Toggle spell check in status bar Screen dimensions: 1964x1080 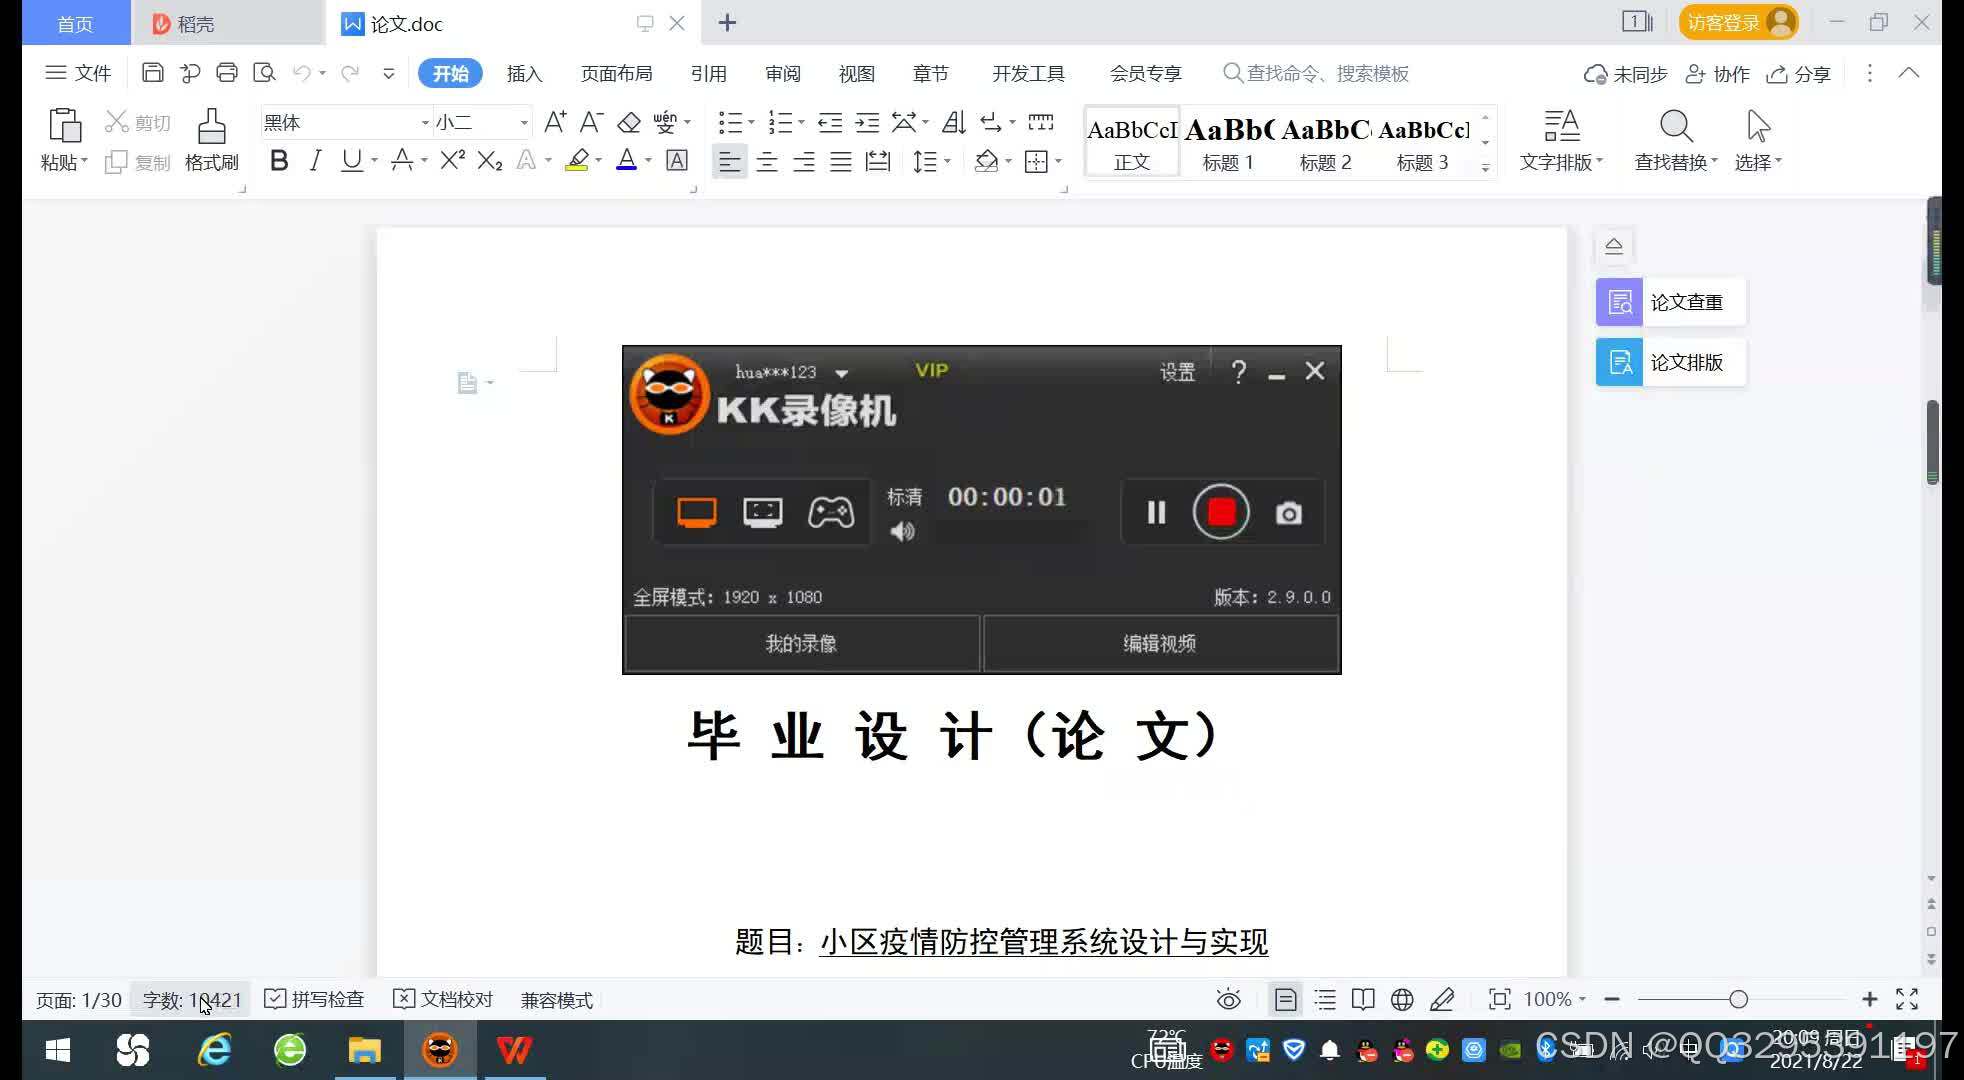tap(314, 999)
